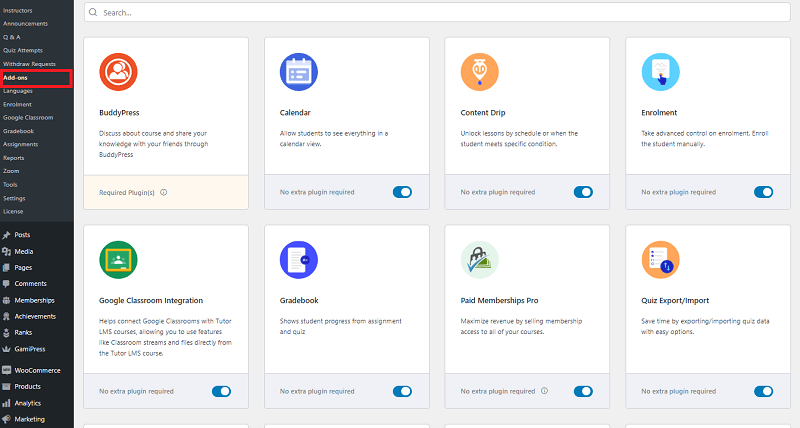Click the Calendar card title

coord(295,113)
